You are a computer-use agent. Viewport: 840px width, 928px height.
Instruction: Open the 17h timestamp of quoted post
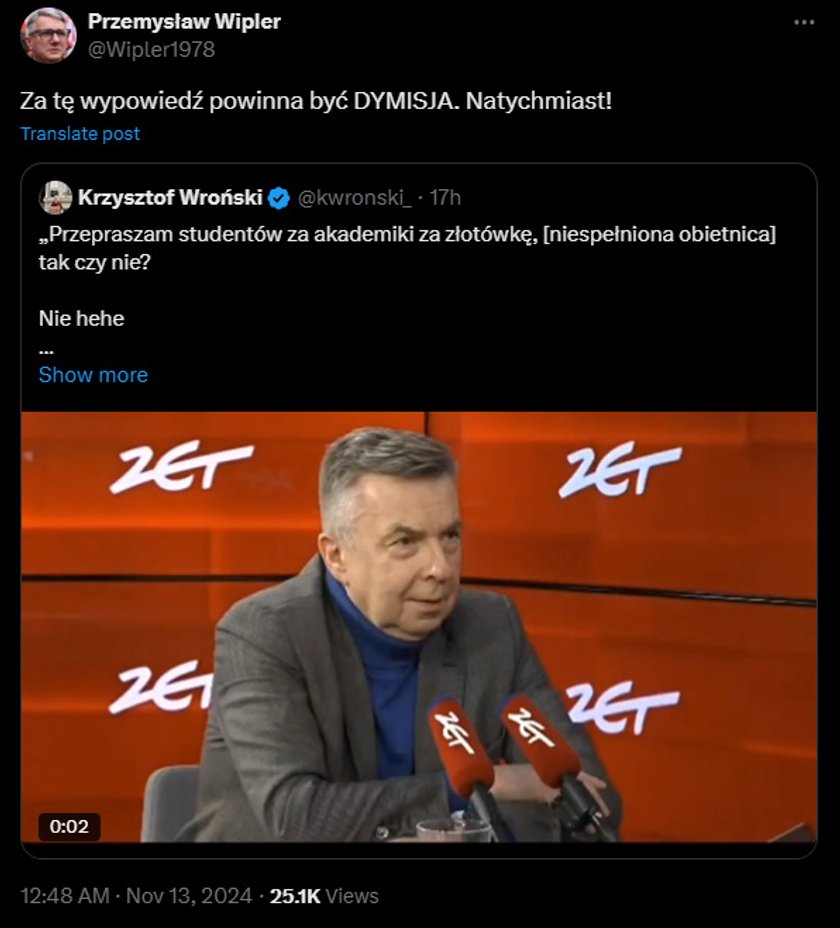point(445,198)
